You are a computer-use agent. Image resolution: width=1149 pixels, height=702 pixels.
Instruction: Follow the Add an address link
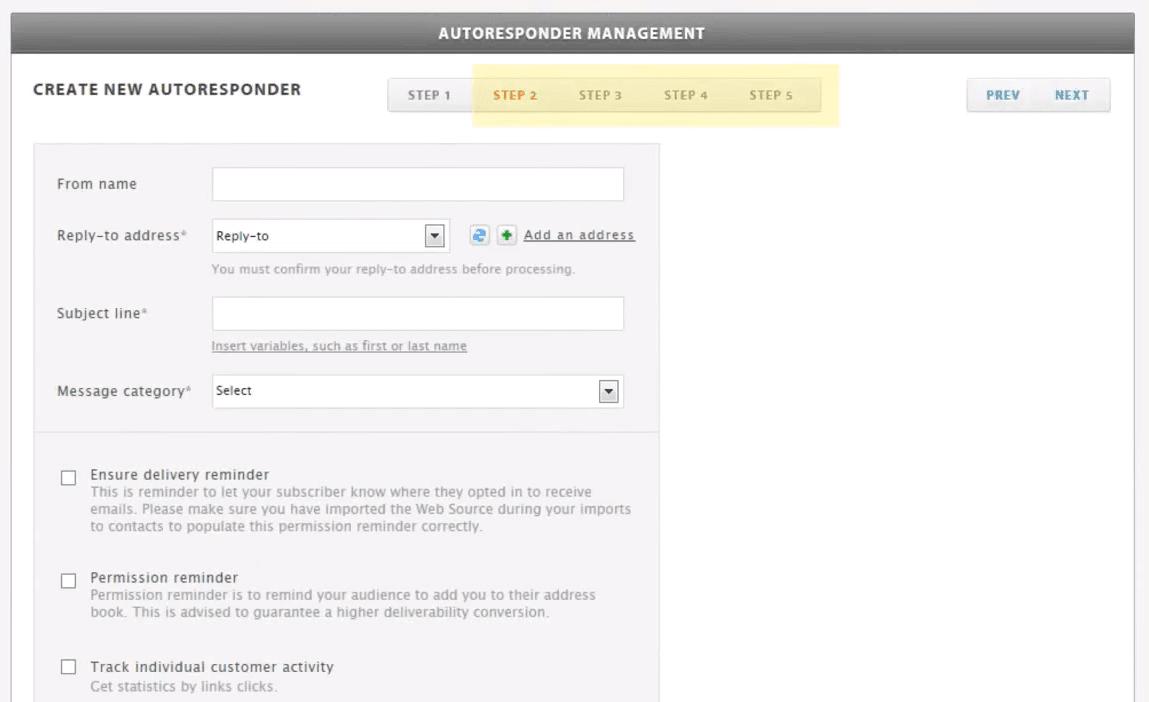(579, 235)
